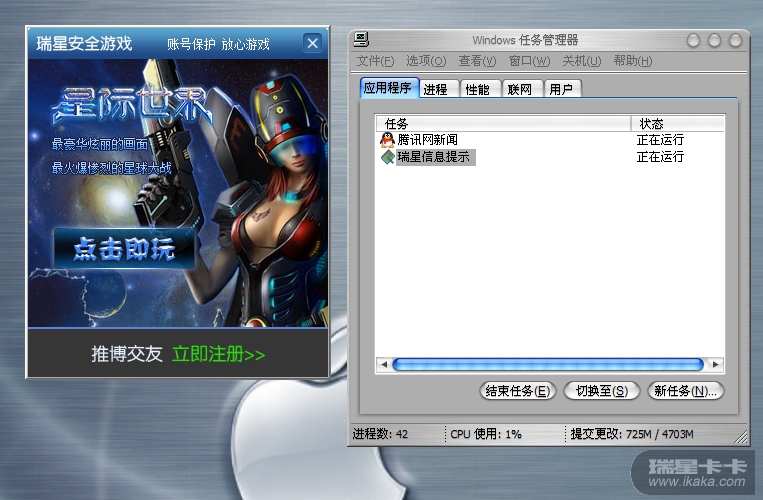The height and width of the screenshot is (500, 763).
Task: Click the 新任务(N)... button
Action: coord(686,391)
